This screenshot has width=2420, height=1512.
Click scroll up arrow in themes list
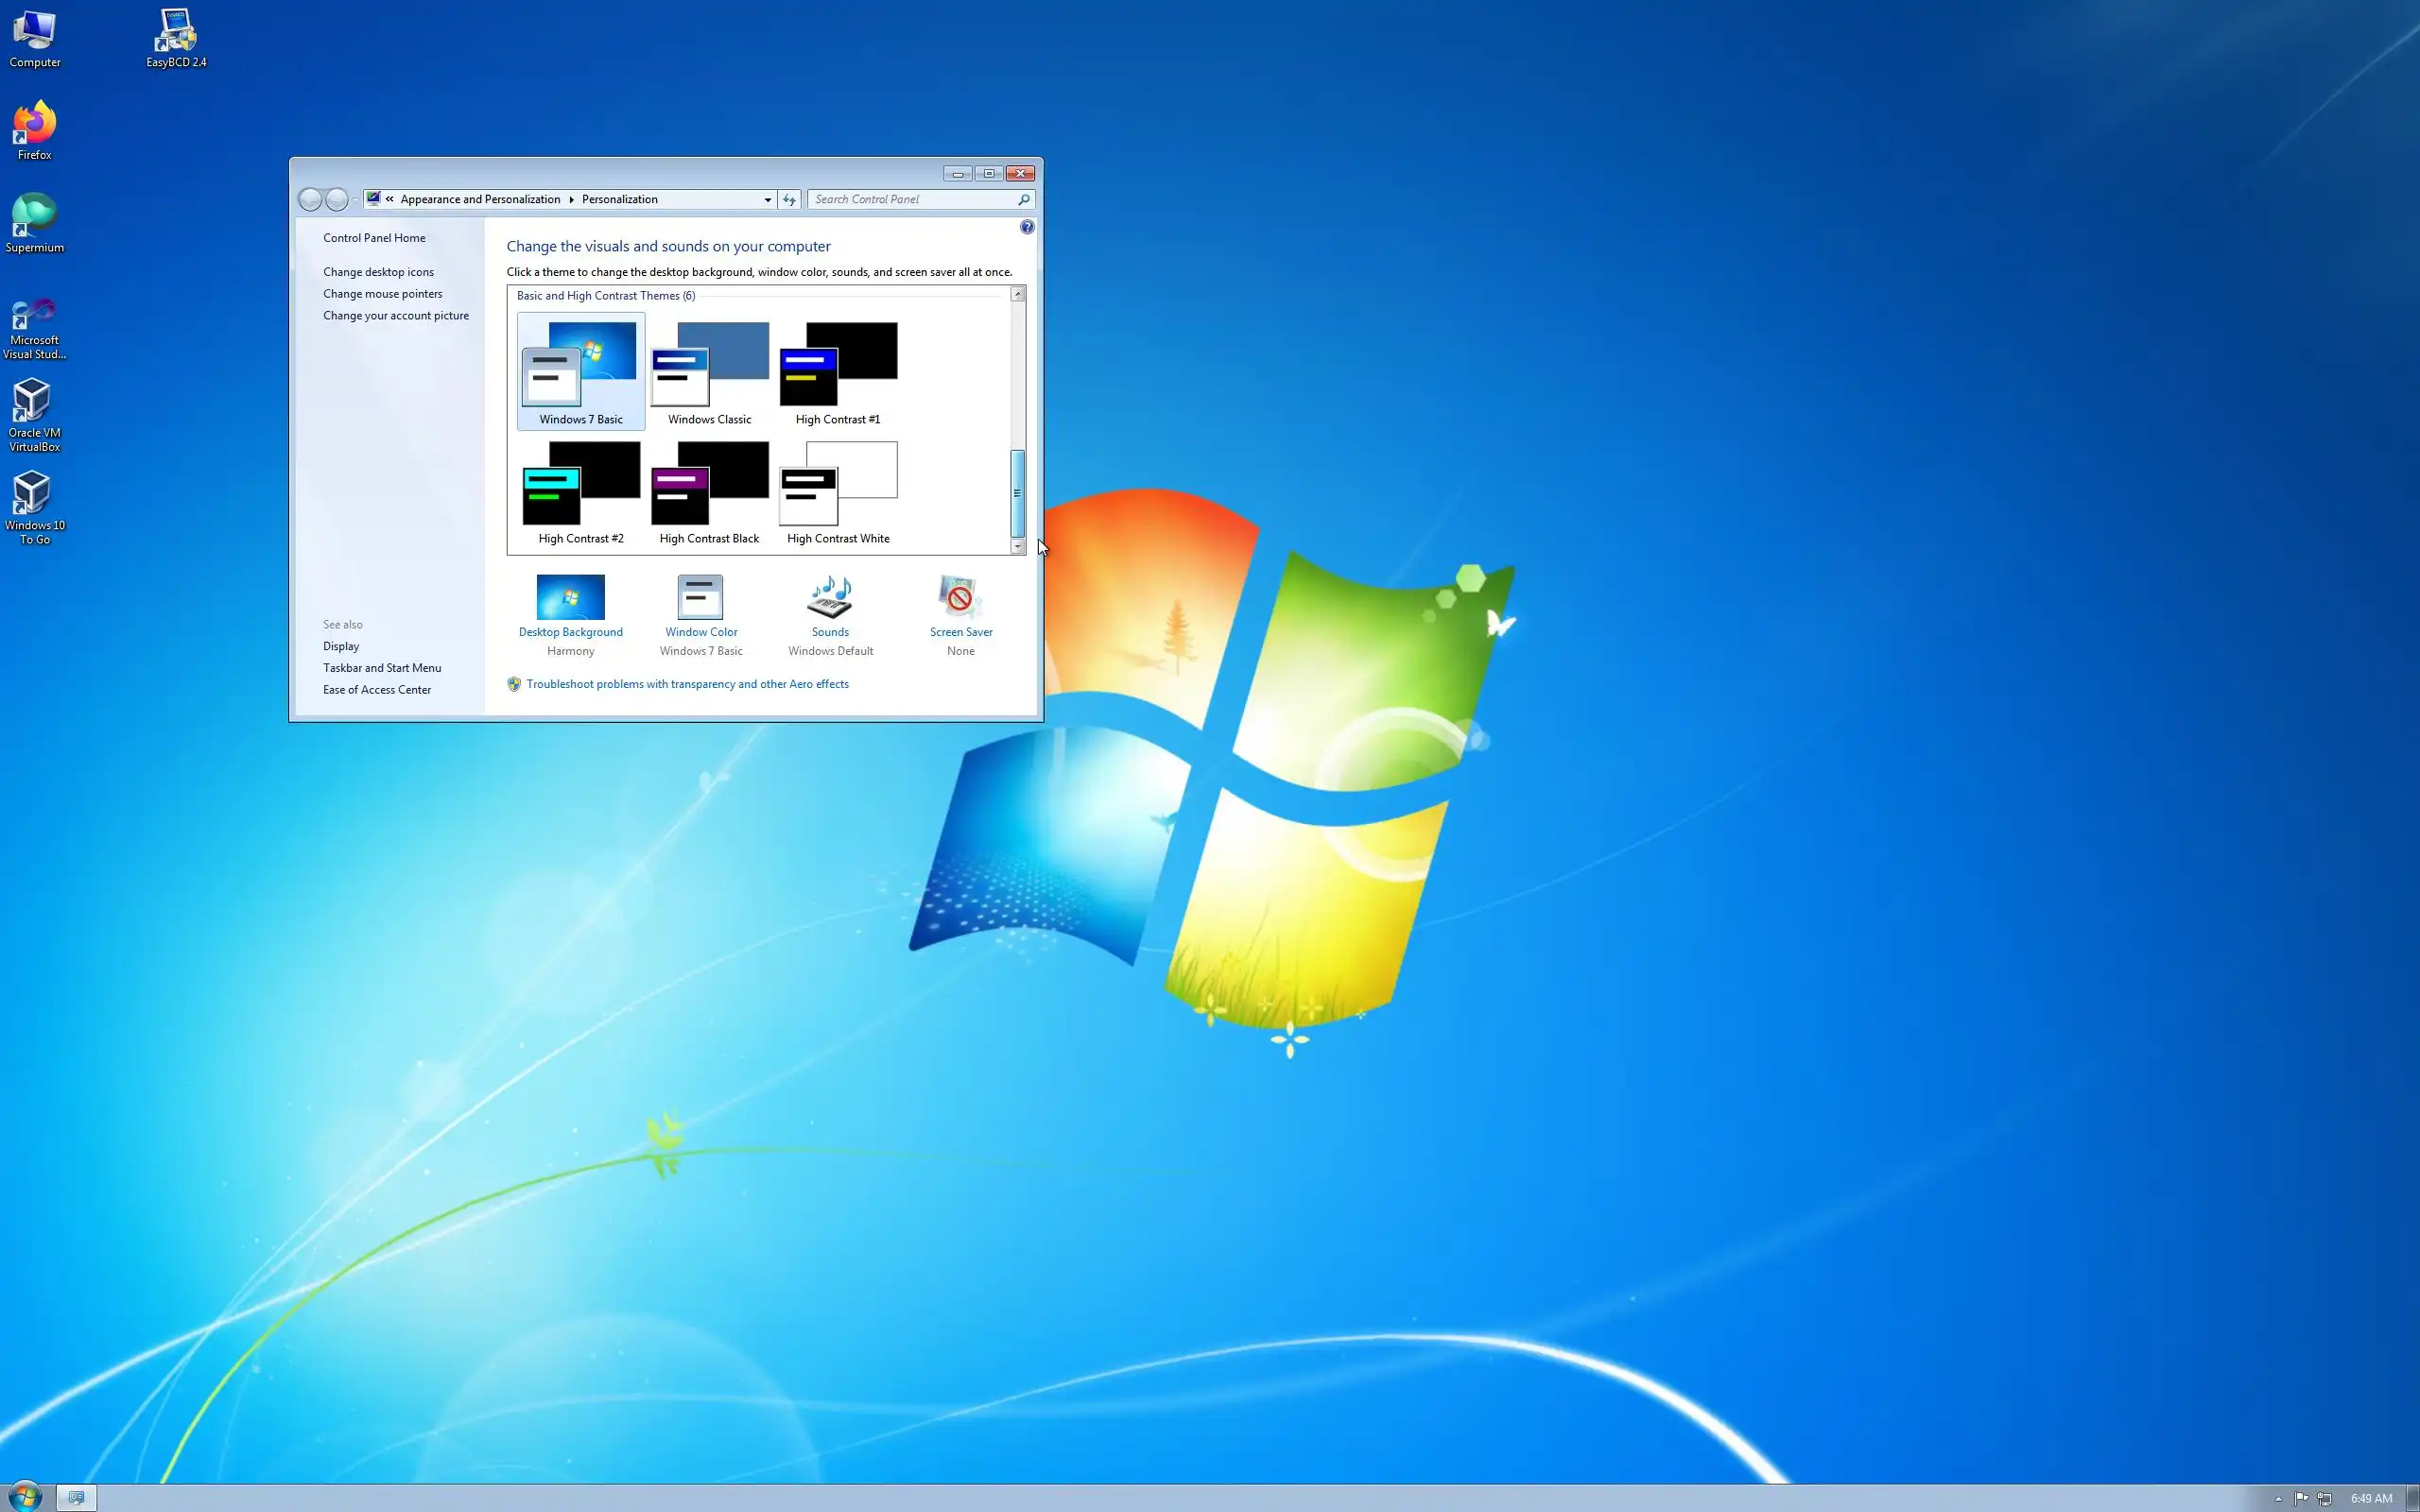1017,294
